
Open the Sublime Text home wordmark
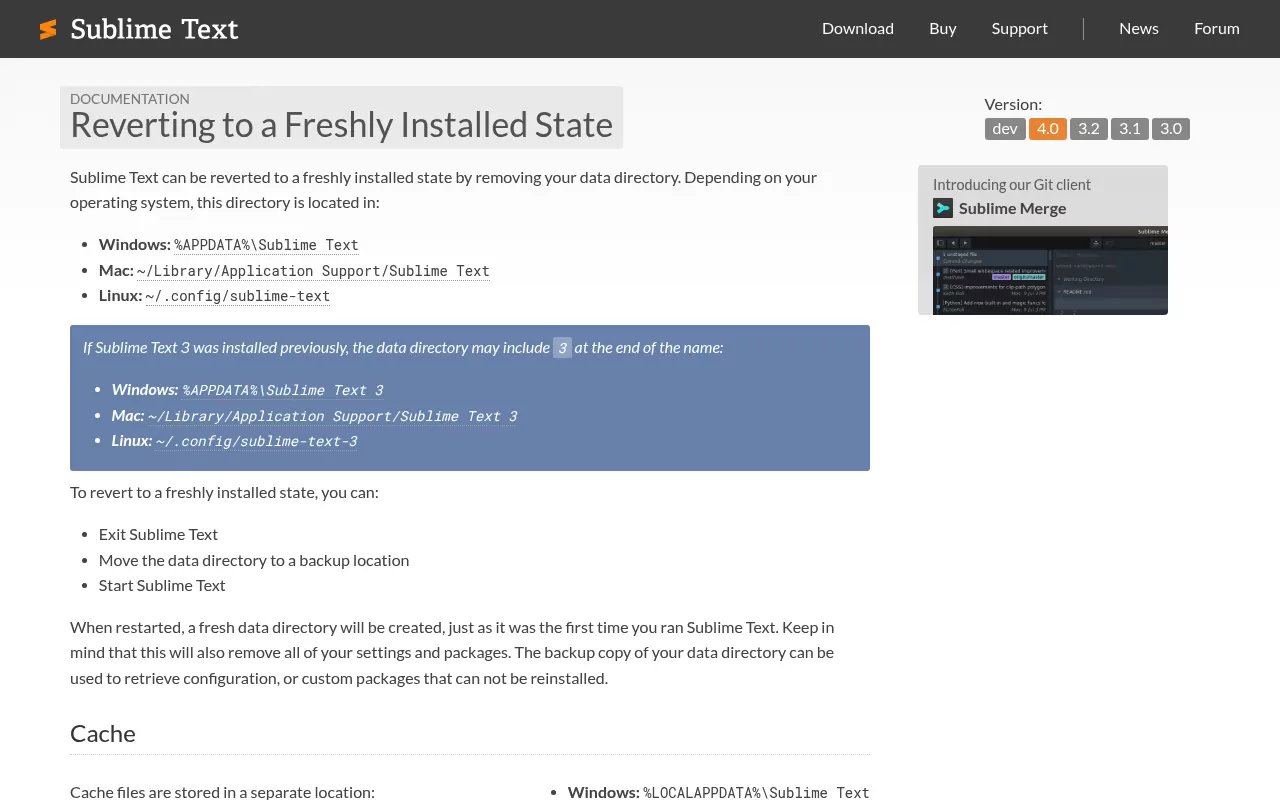(154, 29)
